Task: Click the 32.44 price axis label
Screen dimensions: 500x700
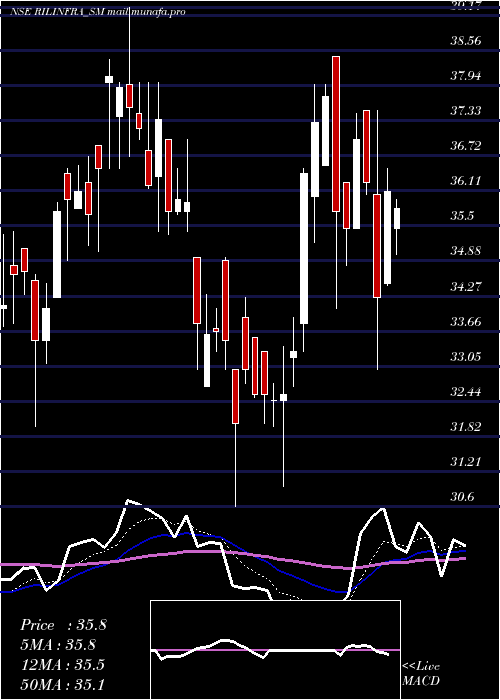Action: [x=466, y=392]
